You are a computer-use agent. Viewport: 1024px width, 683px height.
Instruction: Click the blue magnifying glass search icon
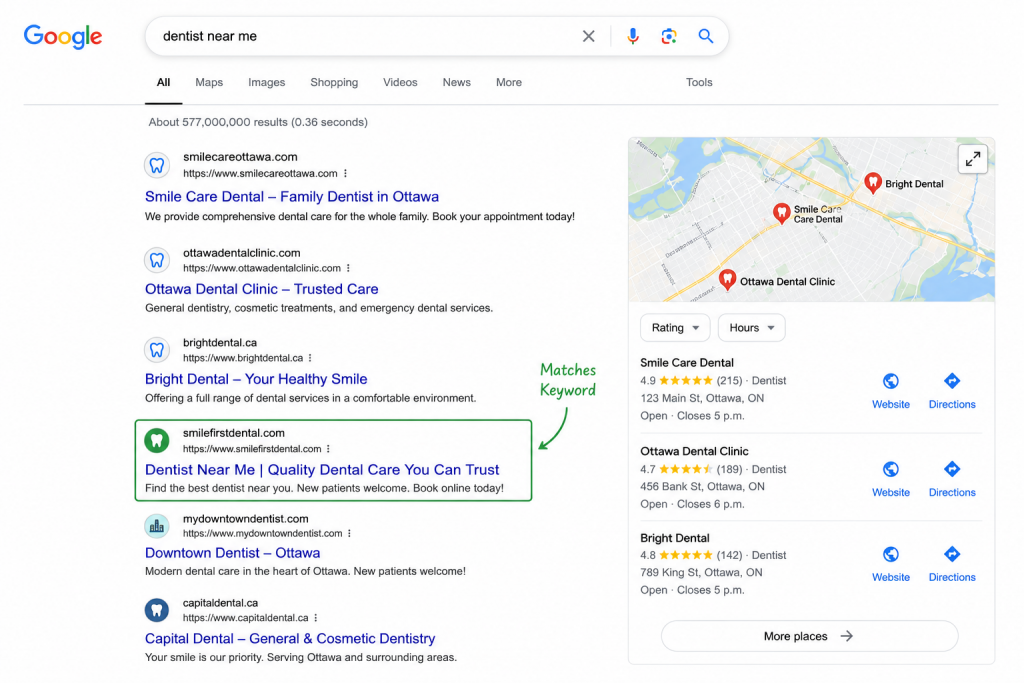(705, 36)
